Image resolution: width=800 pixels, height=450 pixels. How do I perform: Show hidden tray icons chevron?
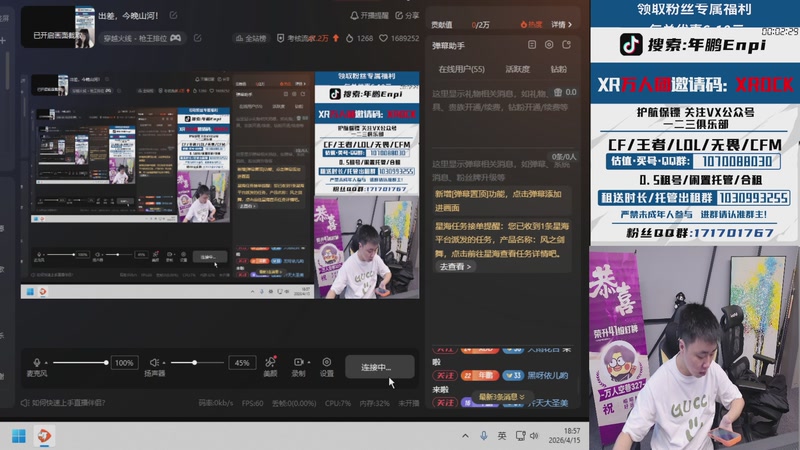pos(465,436)
